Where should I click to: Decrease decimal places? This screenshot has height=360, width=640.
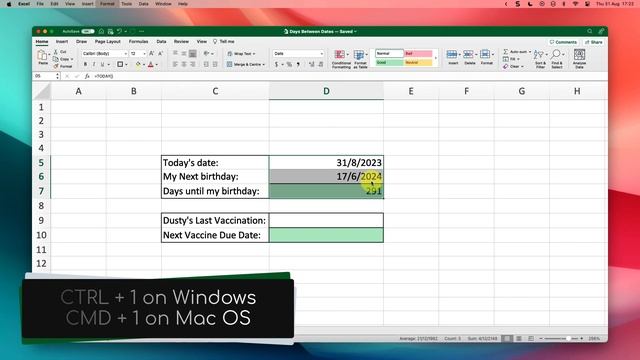click(321, 64)
